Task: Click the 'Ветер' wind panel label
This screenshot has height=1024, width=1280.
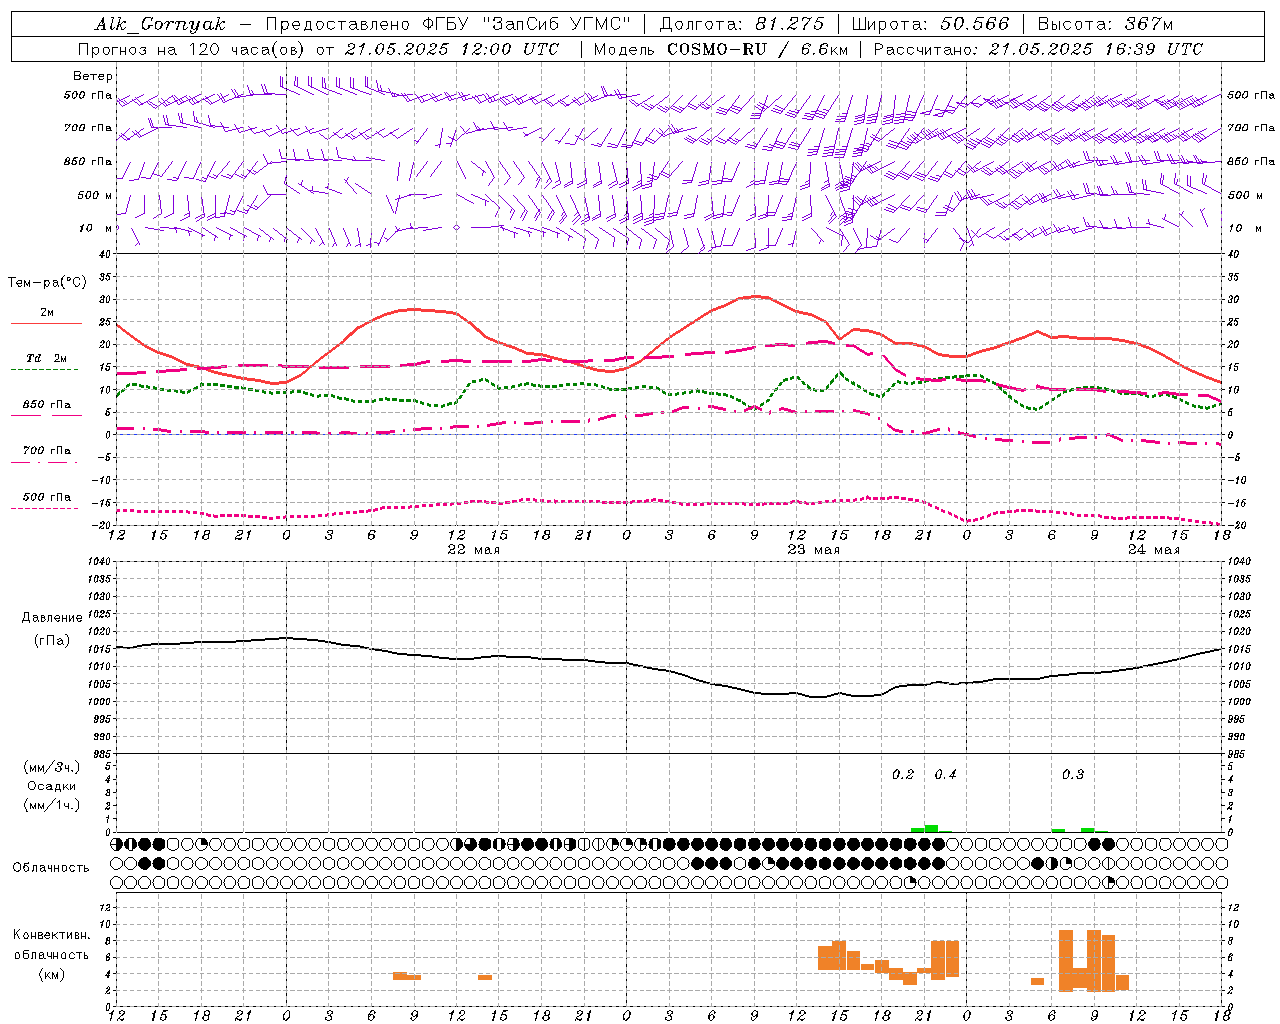Action: click(x=93, y=76)
